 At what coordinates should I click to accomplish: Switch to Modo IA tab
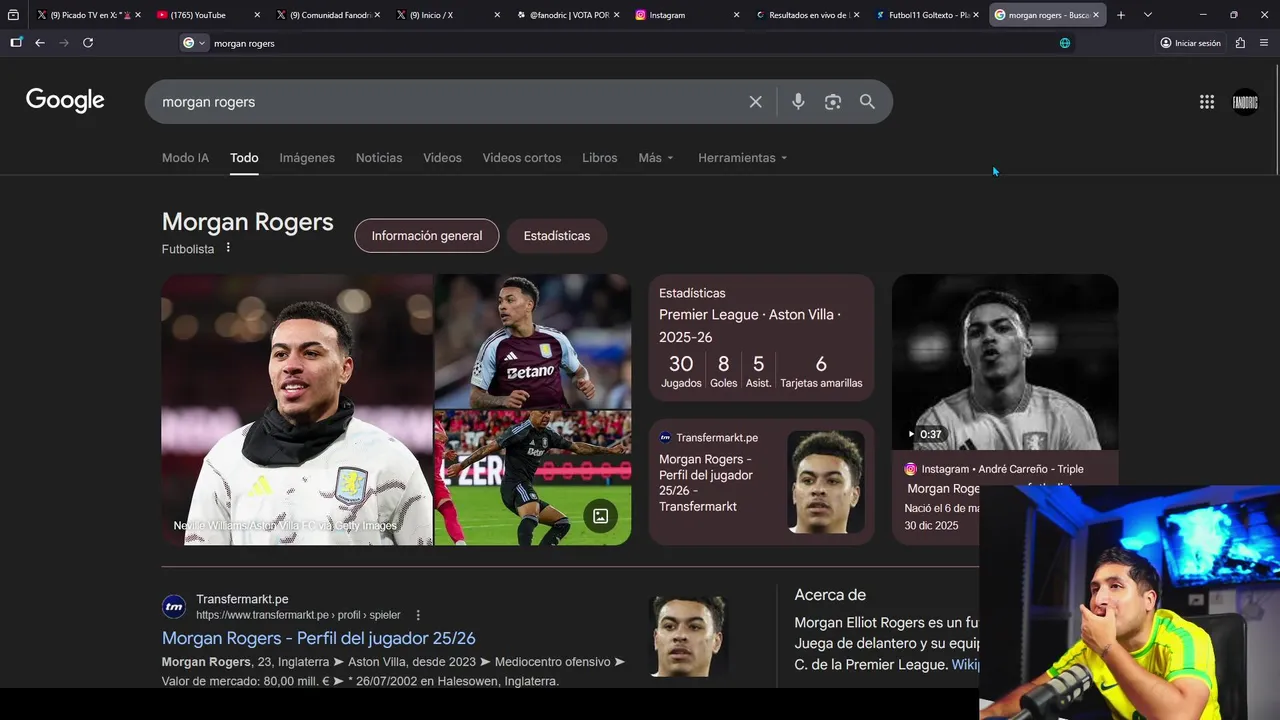tap(186, 158)
